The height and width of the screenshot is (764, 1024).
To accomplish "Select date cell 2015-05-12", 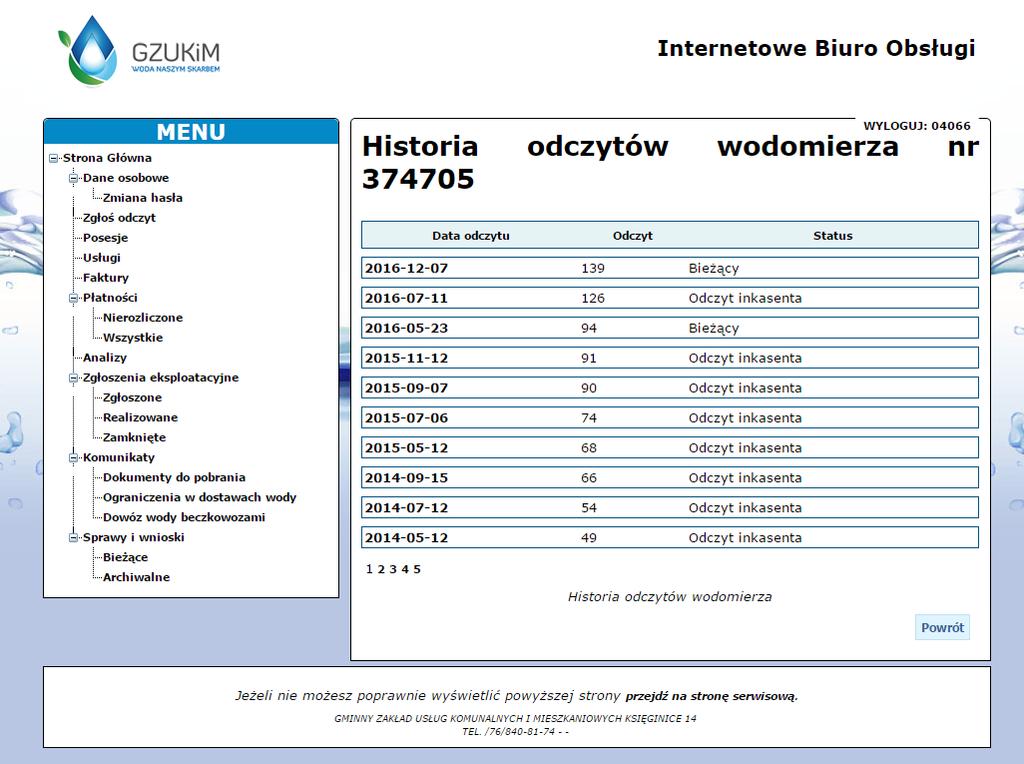I will pos(406,449).
